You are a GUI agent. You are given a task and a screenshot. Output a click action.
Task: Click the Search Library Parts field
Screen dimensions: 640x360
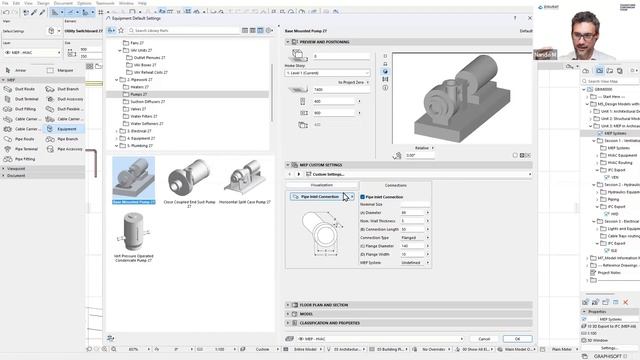(x=186, y=31)
